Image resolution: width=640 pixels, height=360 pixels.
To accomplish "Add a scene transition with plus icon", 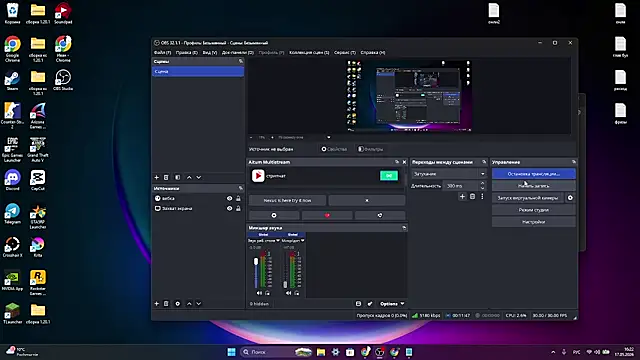I will pos(462,197).
